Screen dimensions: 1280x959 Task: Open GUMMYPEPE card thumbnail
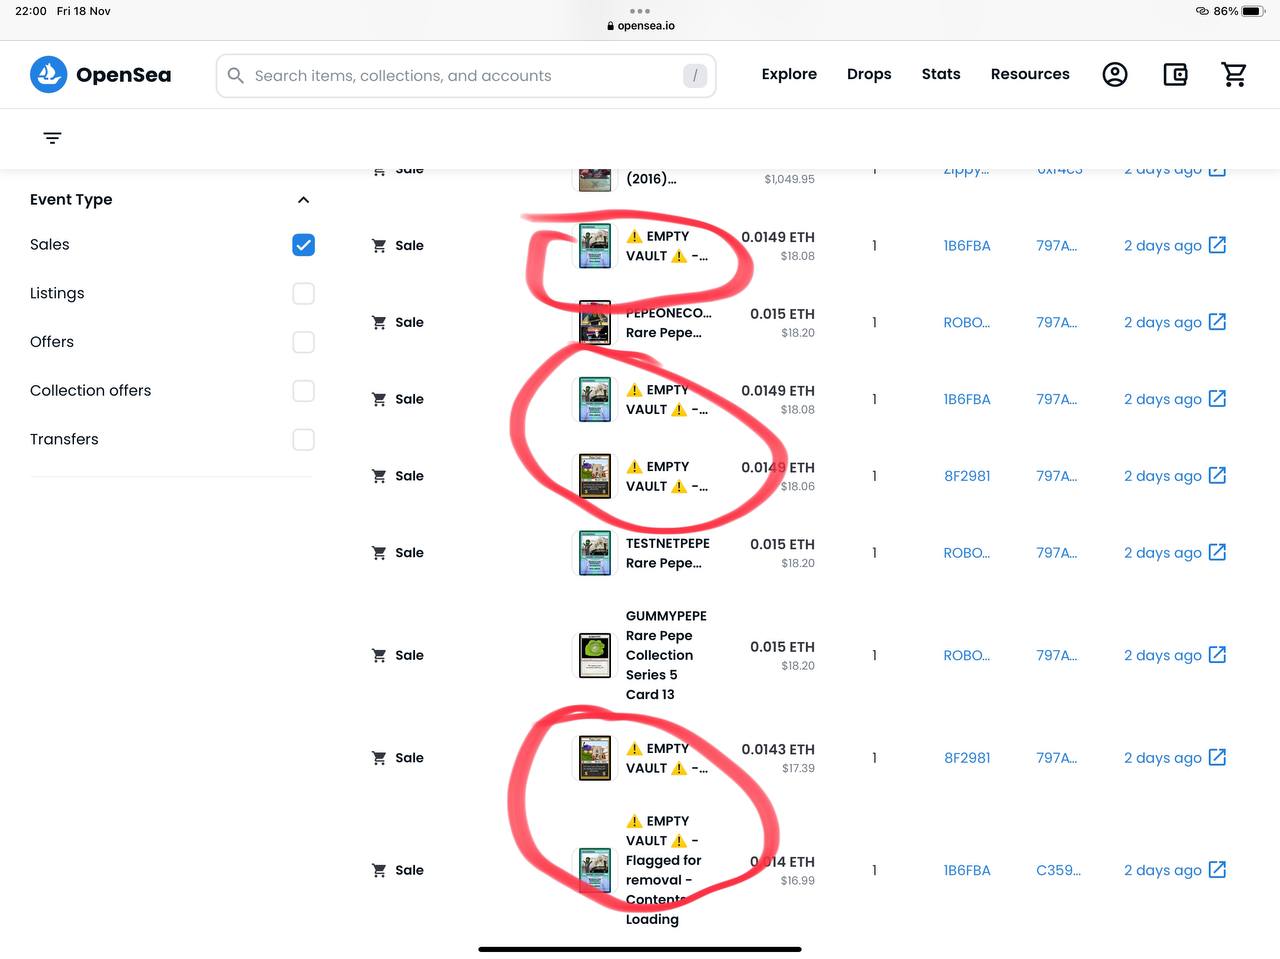[x=595, y=655]
